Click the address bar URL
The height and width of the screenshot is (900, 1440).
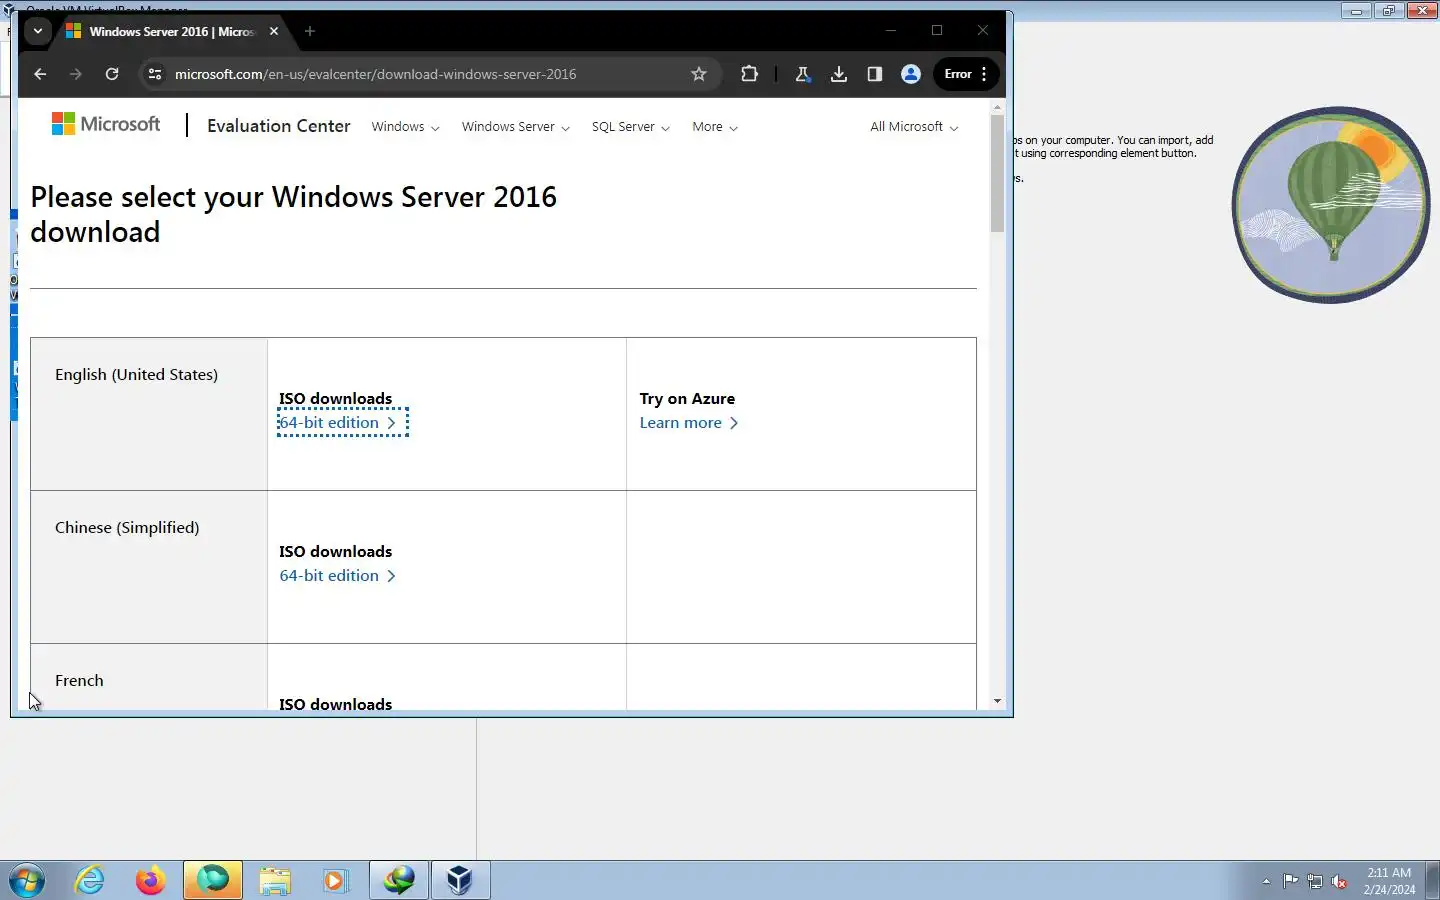point(375,74)
